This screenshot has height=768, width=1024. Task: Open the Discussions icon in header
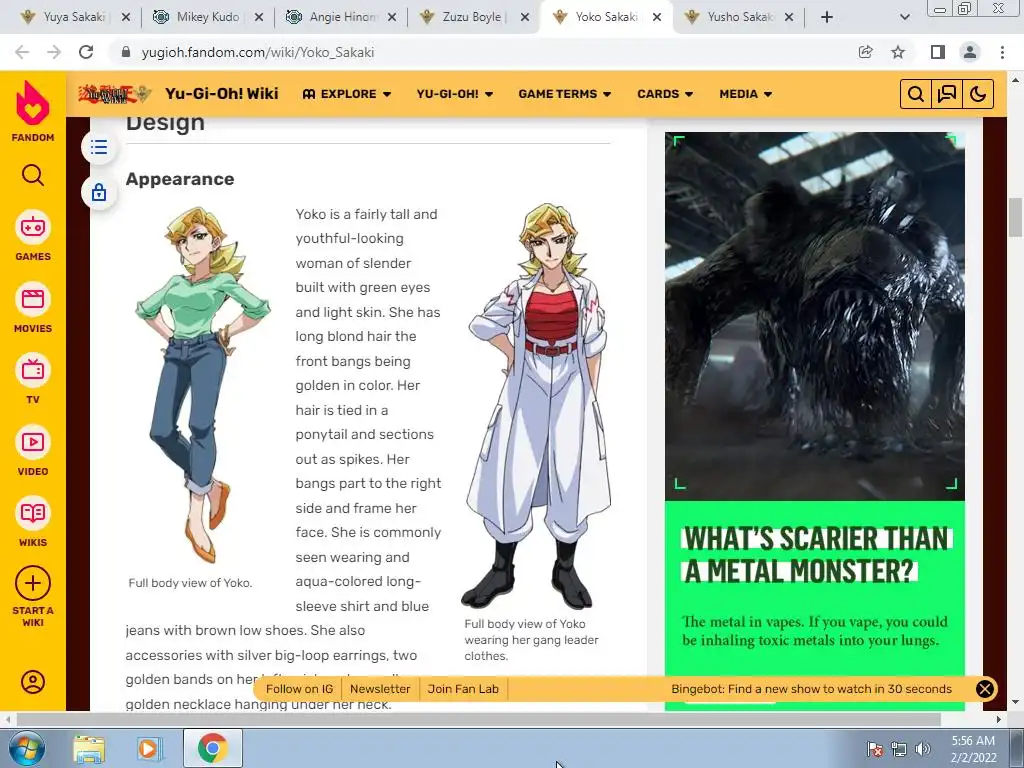(947, 94)
